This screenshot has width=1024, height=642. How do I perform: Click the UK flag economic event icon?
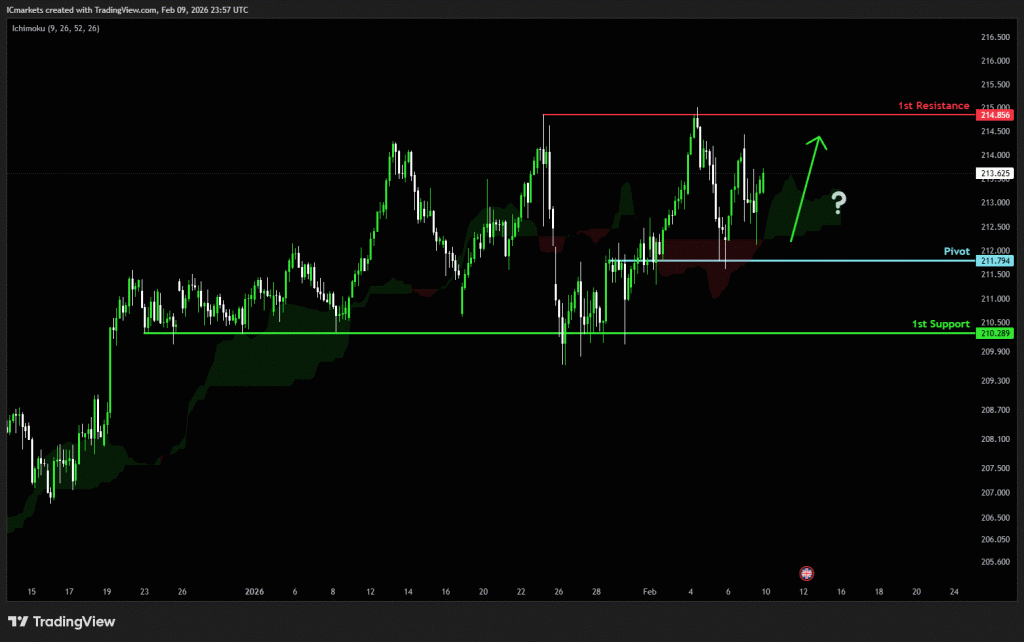point(807,573)
